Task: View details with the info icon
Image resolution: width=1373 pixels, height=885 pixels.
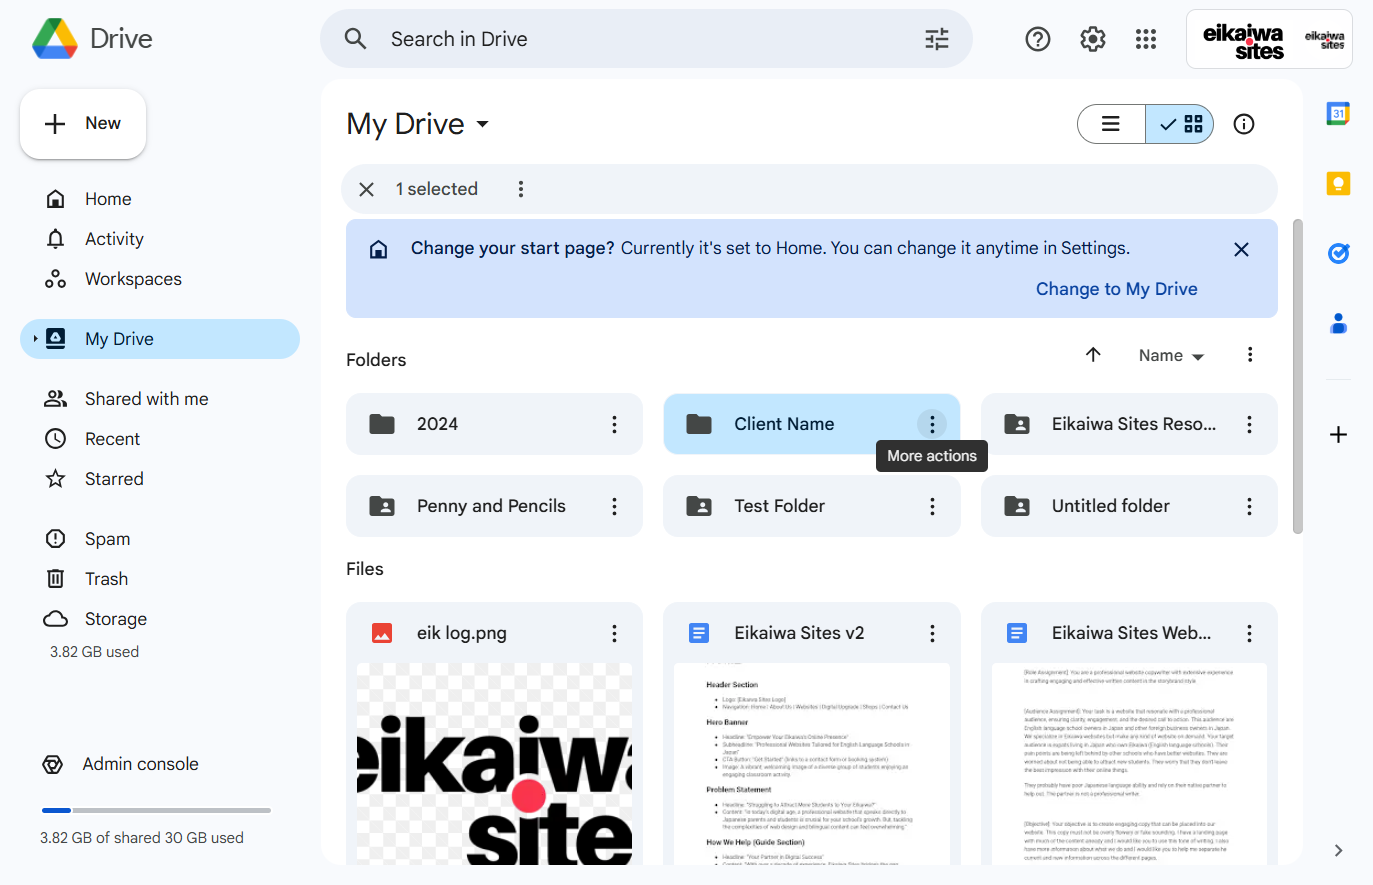Action: (1244, 124)
